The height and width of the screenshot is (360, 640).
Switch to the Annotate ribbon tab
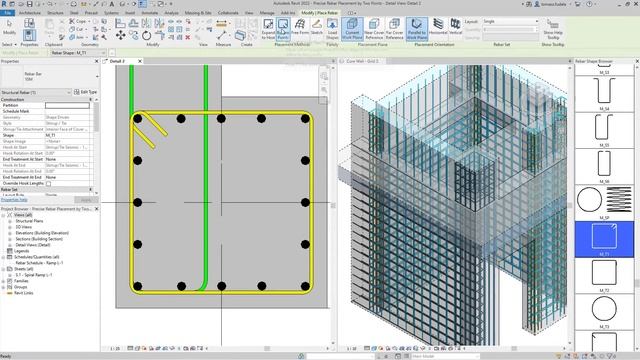[149, 13]
